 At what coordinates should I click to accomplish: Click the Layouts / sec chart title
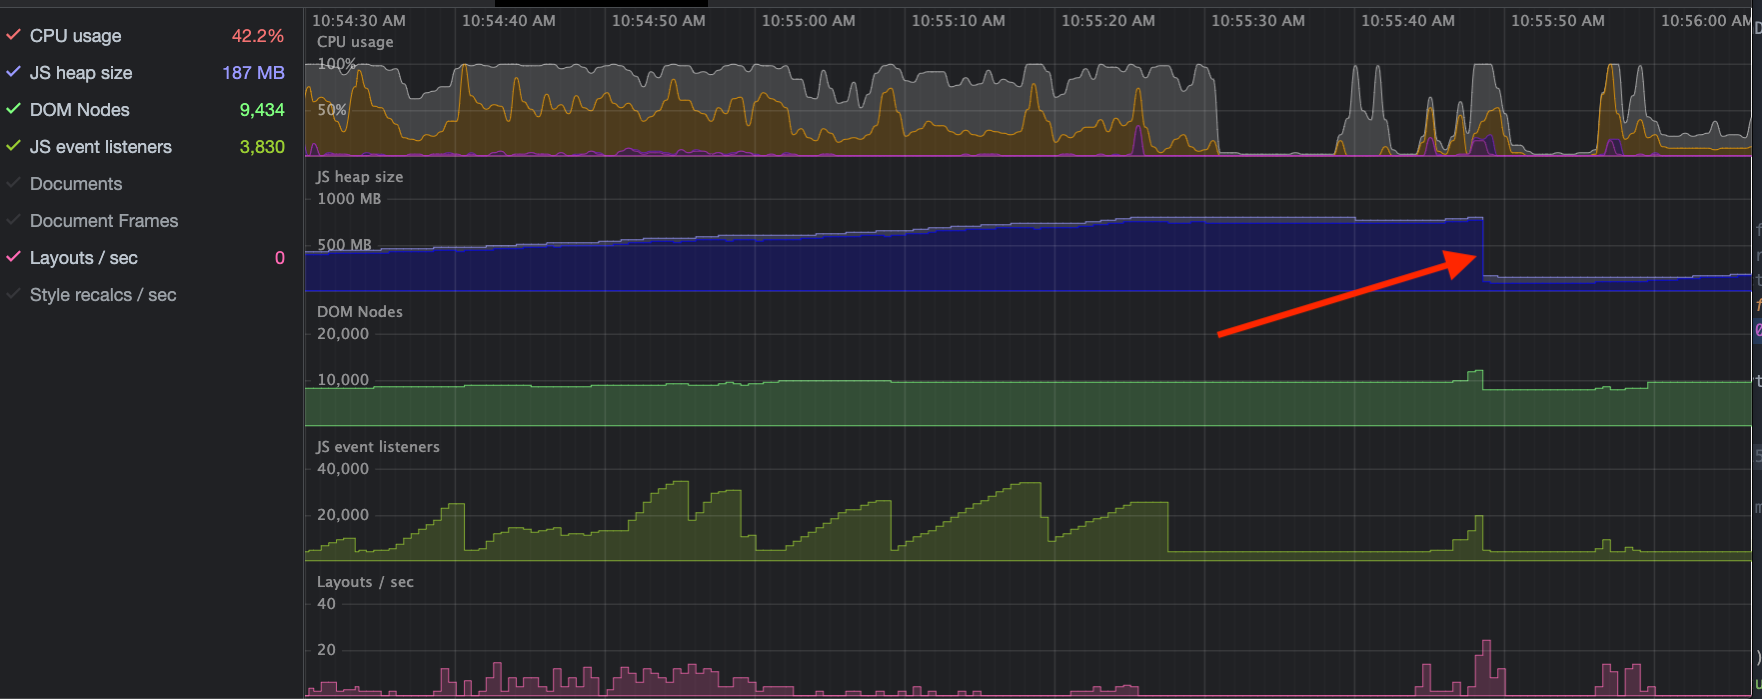click(x=365, y=582)
